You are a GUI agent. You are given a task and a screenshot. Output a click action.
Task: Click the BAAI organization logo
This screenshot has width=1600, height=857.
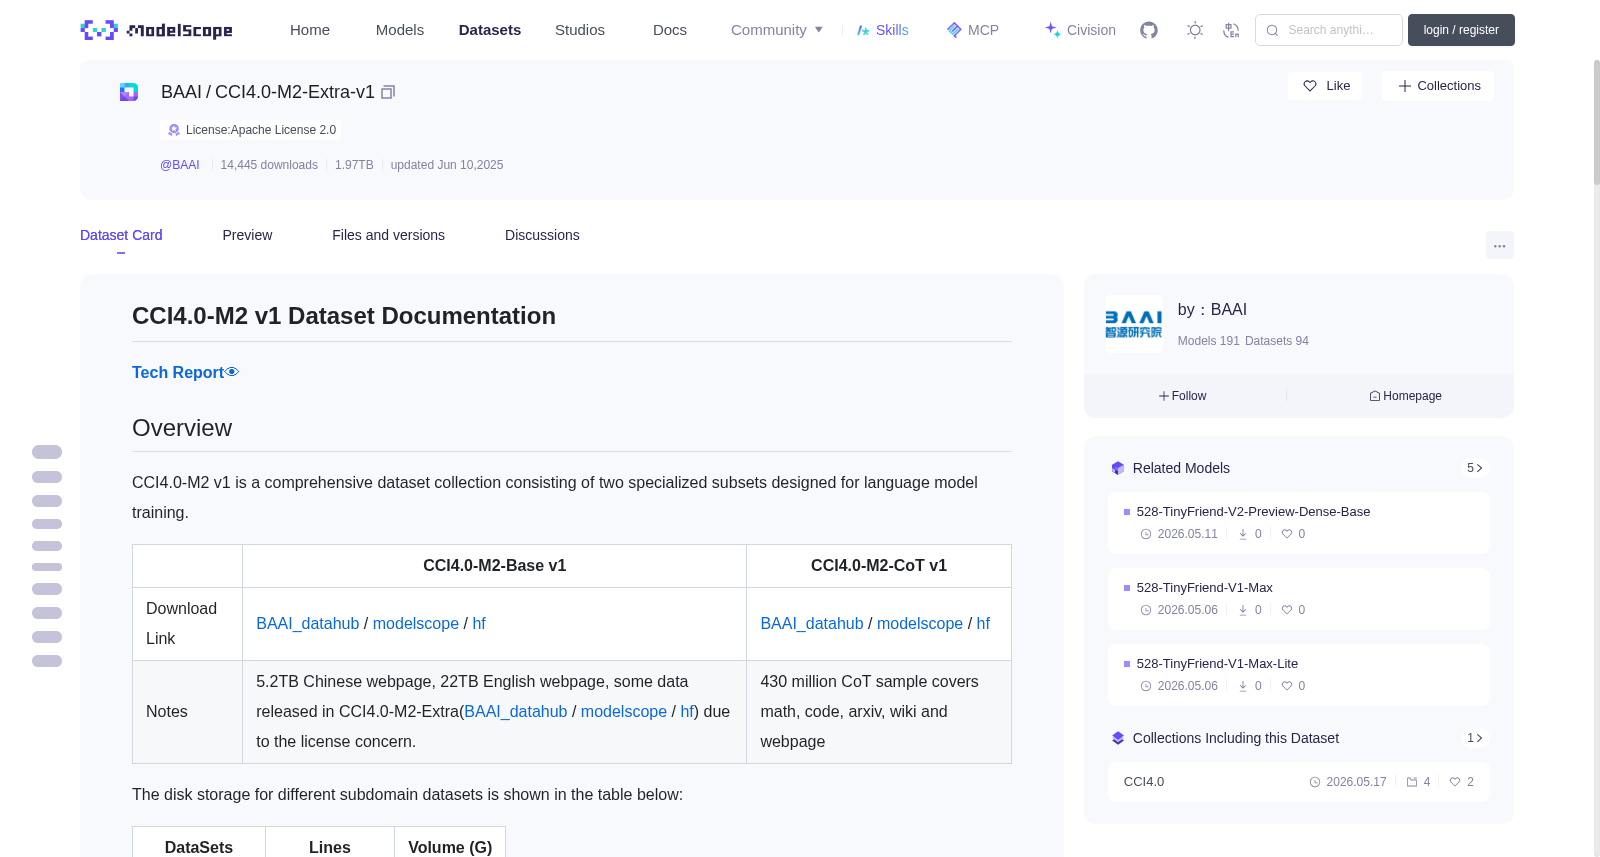tap(1134, 324)
